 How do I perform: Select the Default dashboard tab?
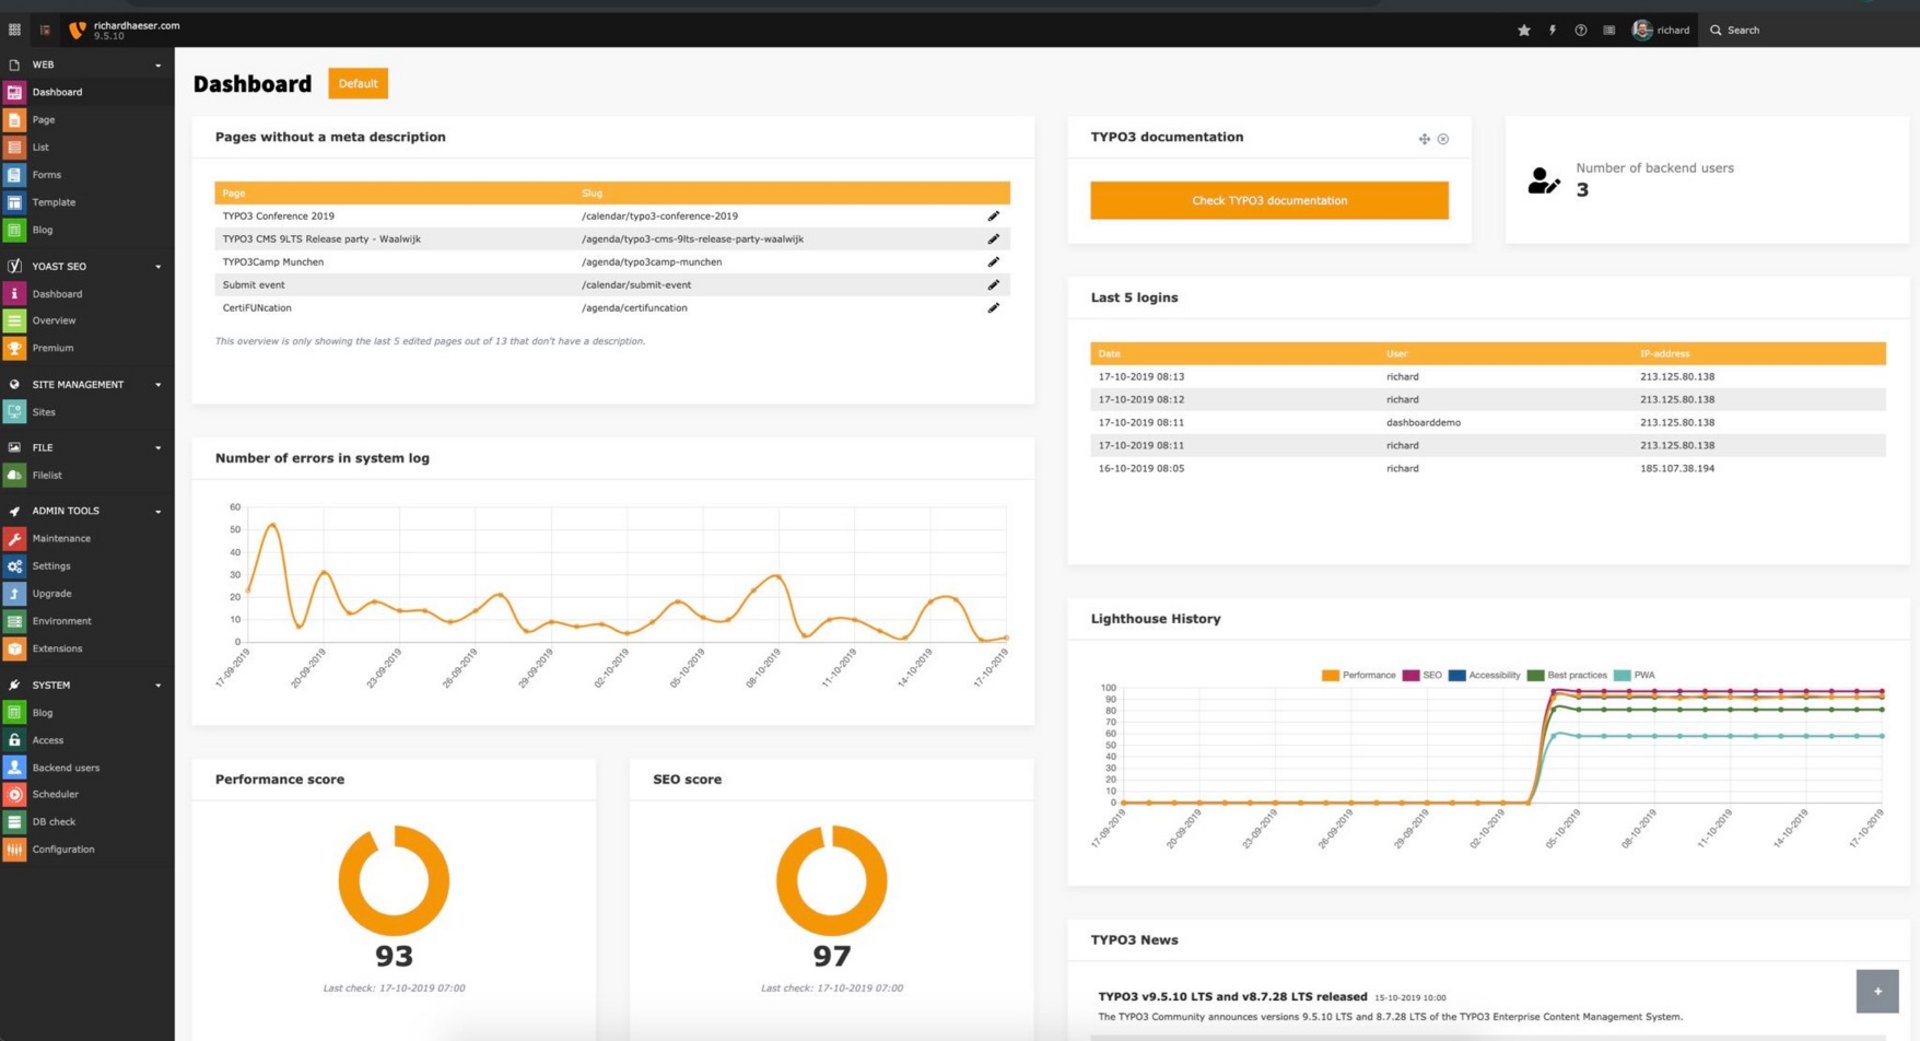(x=358, y=84)
